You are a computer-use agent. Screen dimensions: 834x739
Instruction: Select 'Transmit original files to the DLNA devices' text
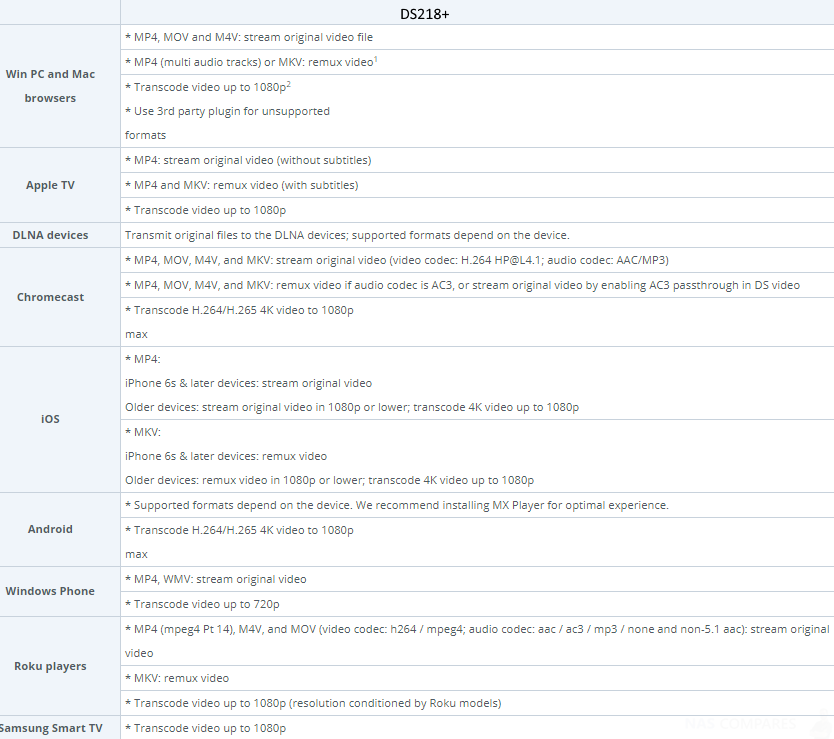pyautogui.click(x=347, y=235)
